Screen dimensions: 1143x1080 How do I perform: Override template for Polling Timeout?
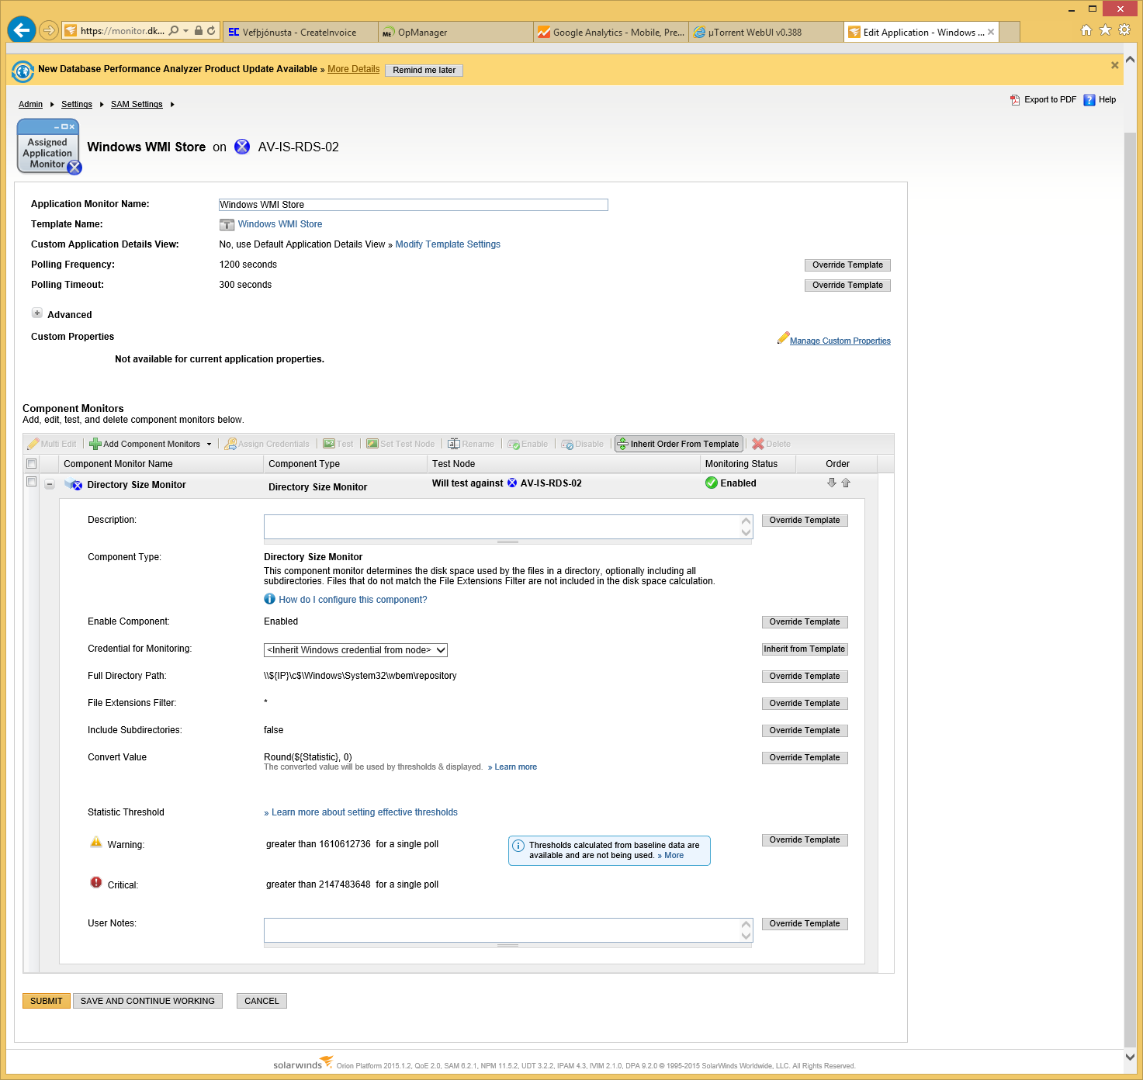(x=847, y=285)
